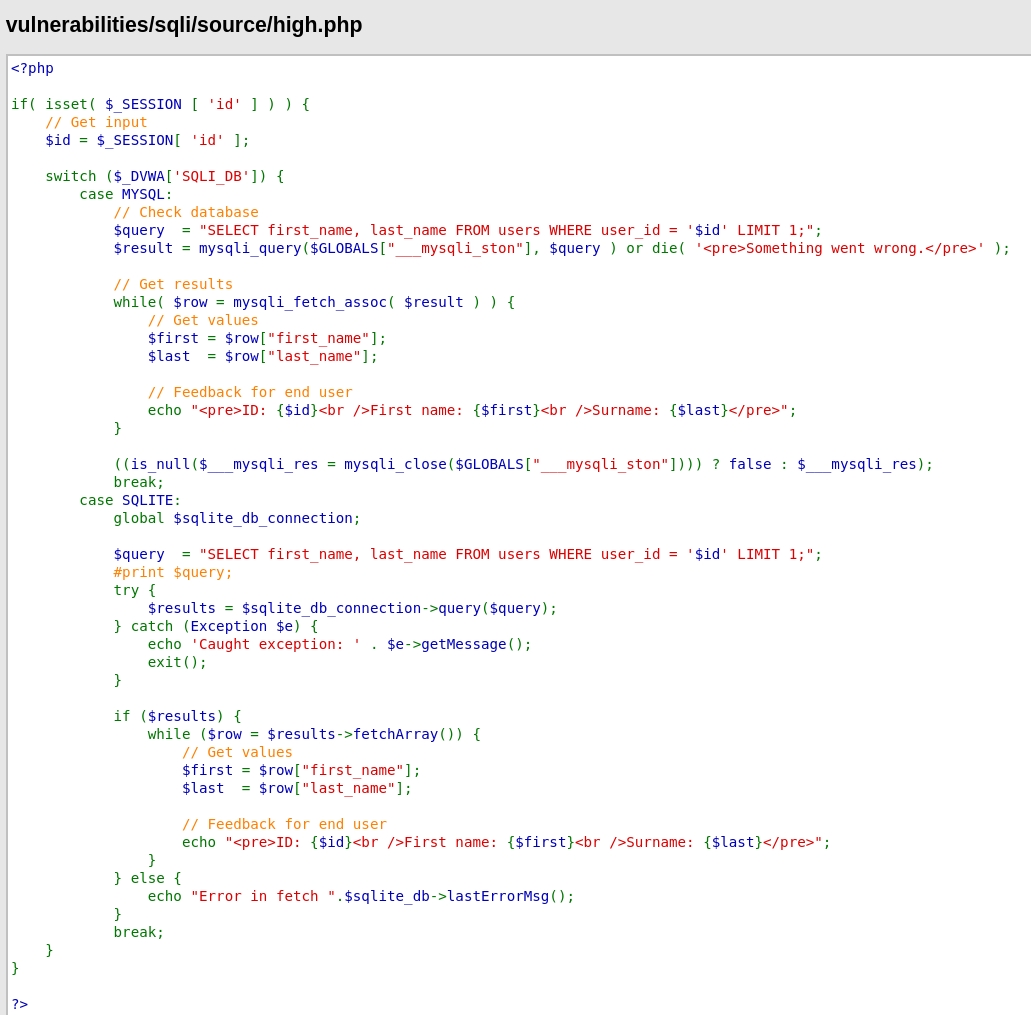Screen dimensions: 1031x1015
Task: Click the 'Error in fetch' string
Action: 262,896
